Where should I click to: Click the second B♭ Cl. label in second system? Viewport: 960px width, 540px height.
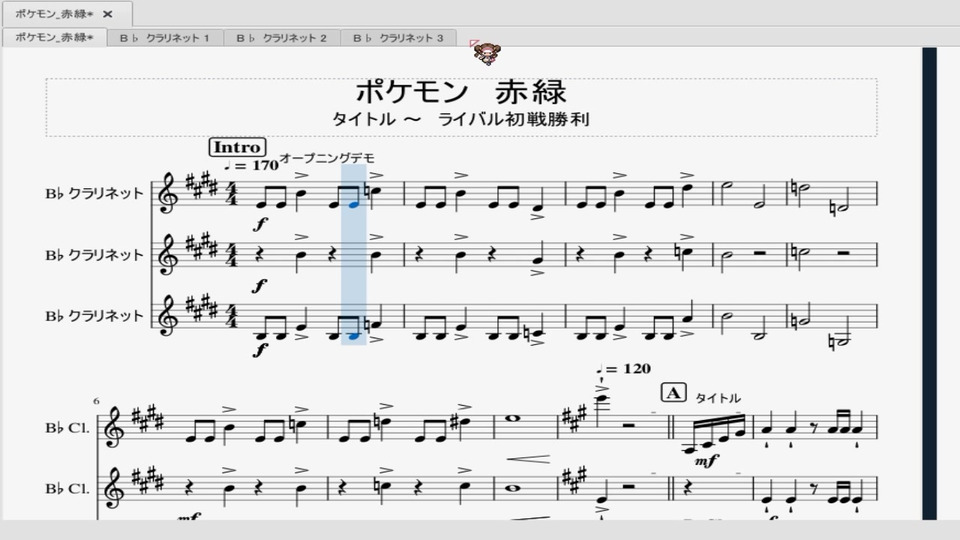point(67,489)
